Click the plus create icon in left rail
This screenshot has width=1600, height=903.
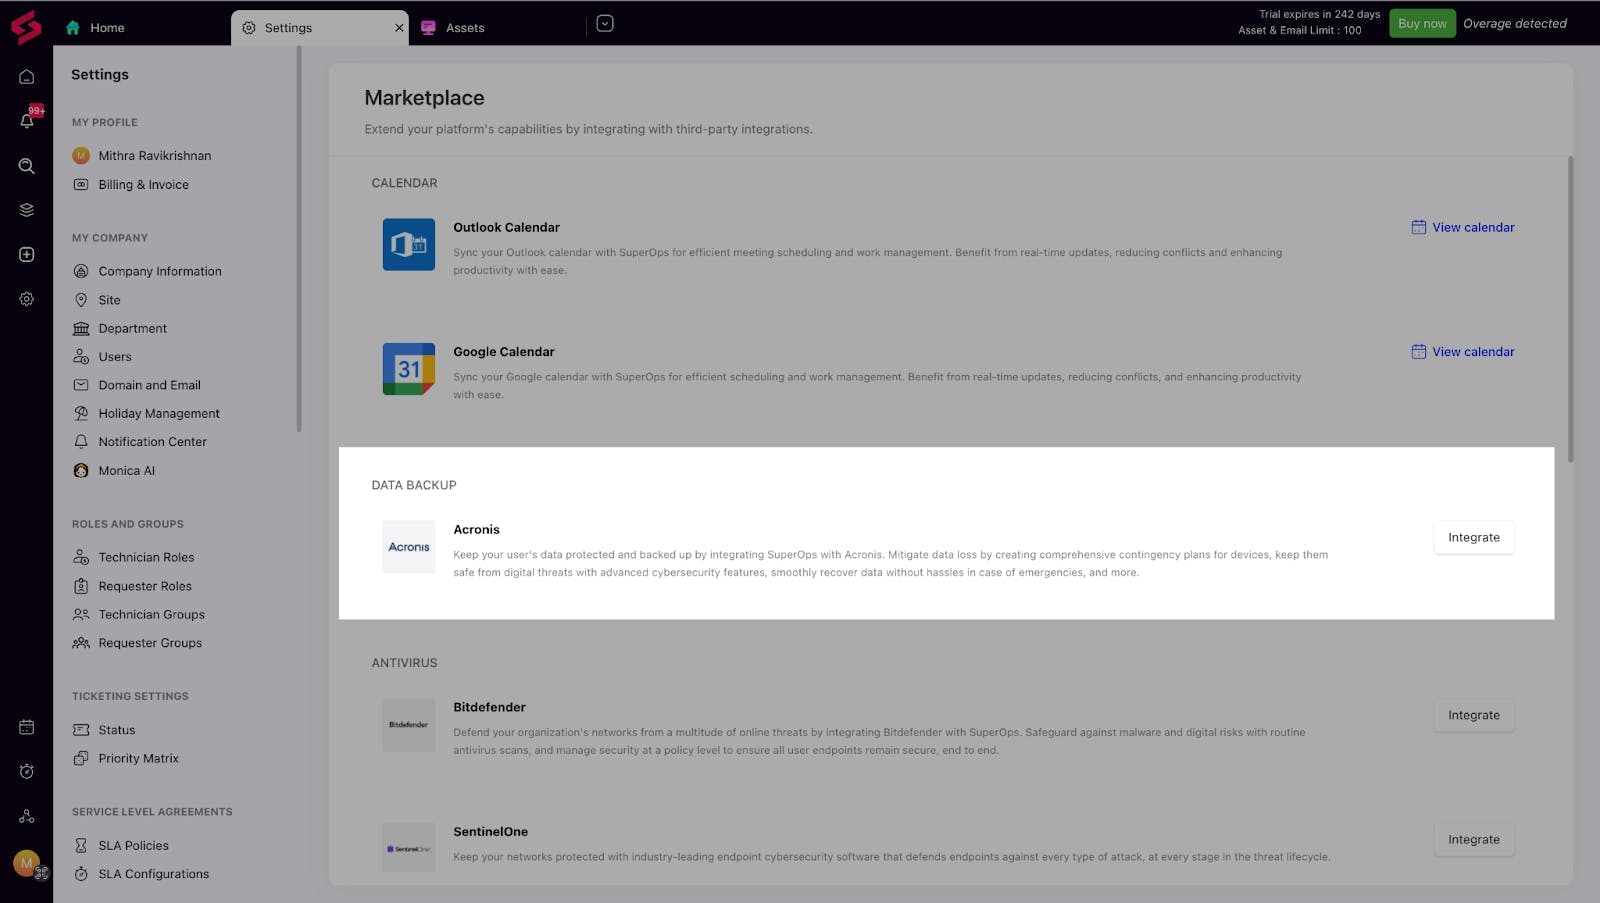coord(27,255)
